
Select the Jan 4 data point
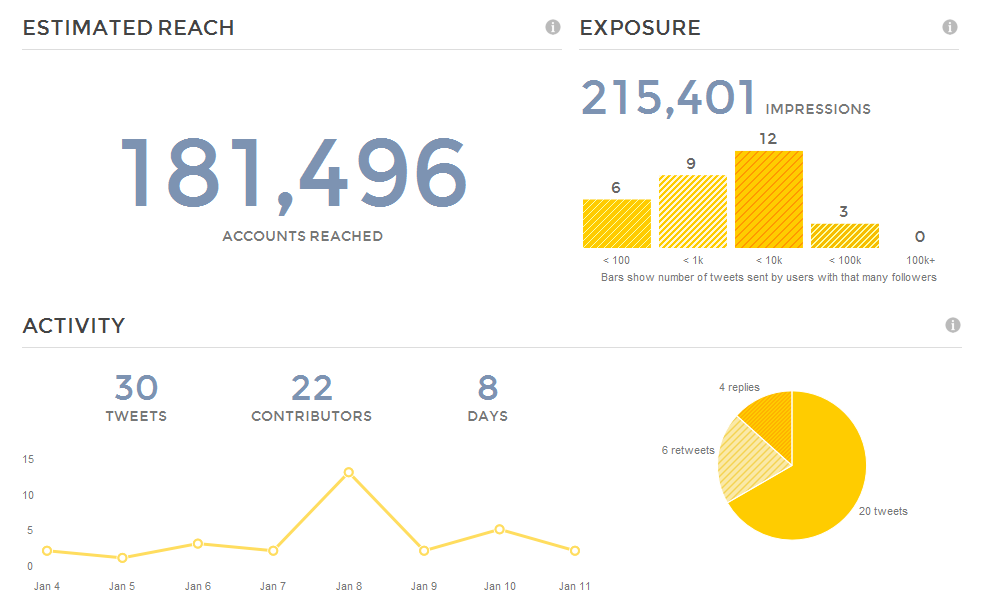[46, 550]
